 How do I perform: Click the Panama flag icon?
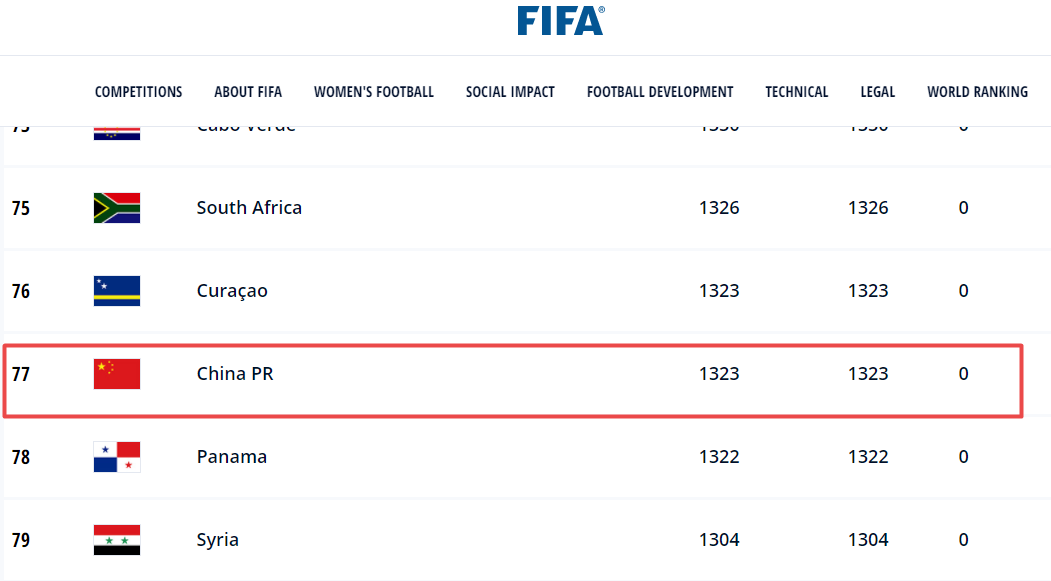pos(117,457)
